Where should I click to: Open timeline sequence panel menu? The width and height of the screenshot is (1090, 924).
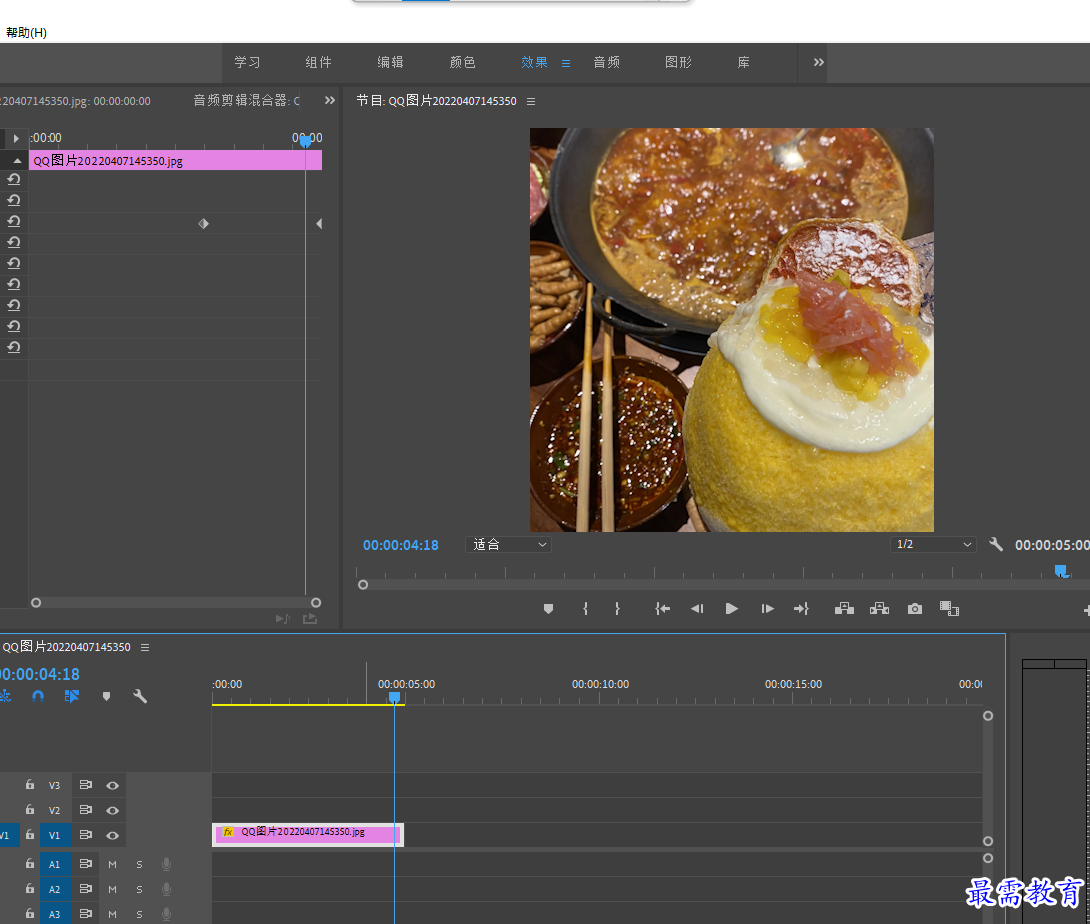coord(145,647)
